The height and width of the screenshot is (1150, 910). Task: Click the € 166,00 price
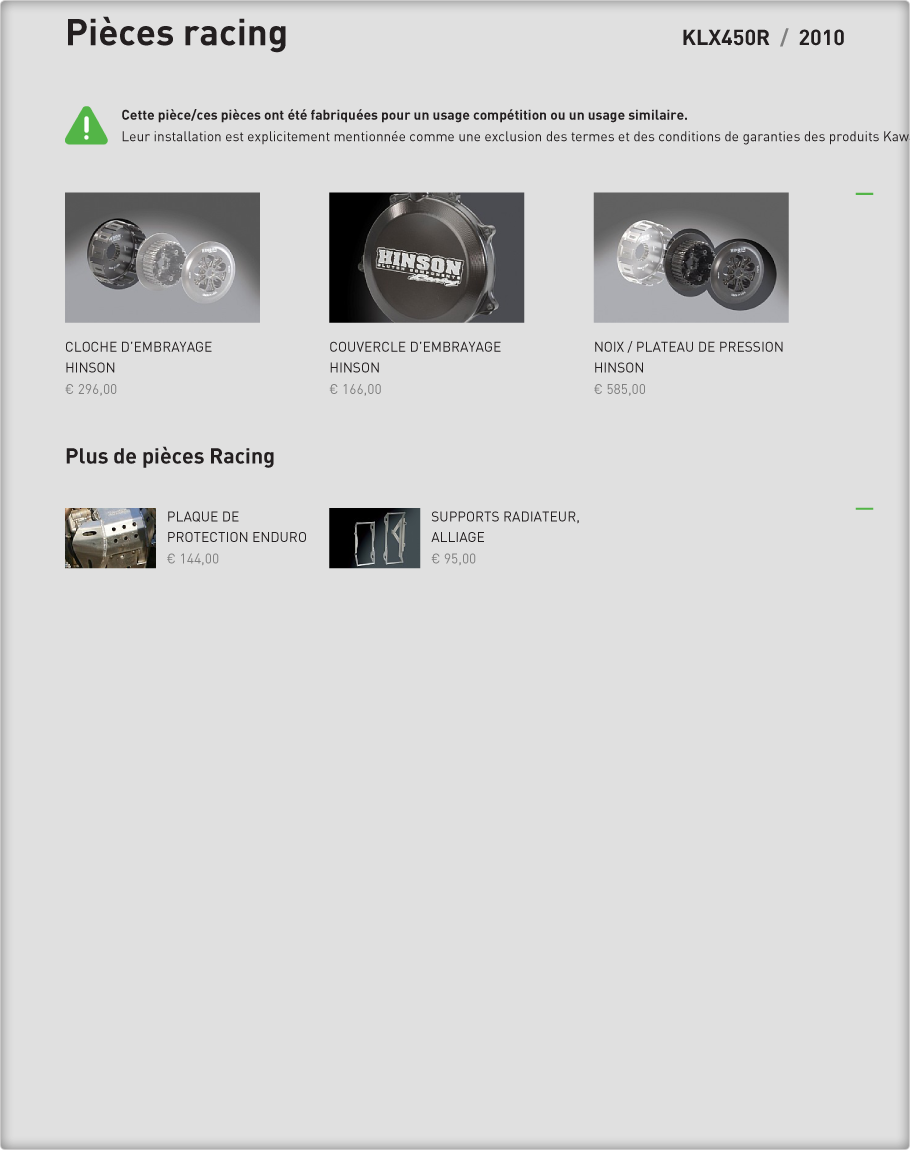coord(356,389)
